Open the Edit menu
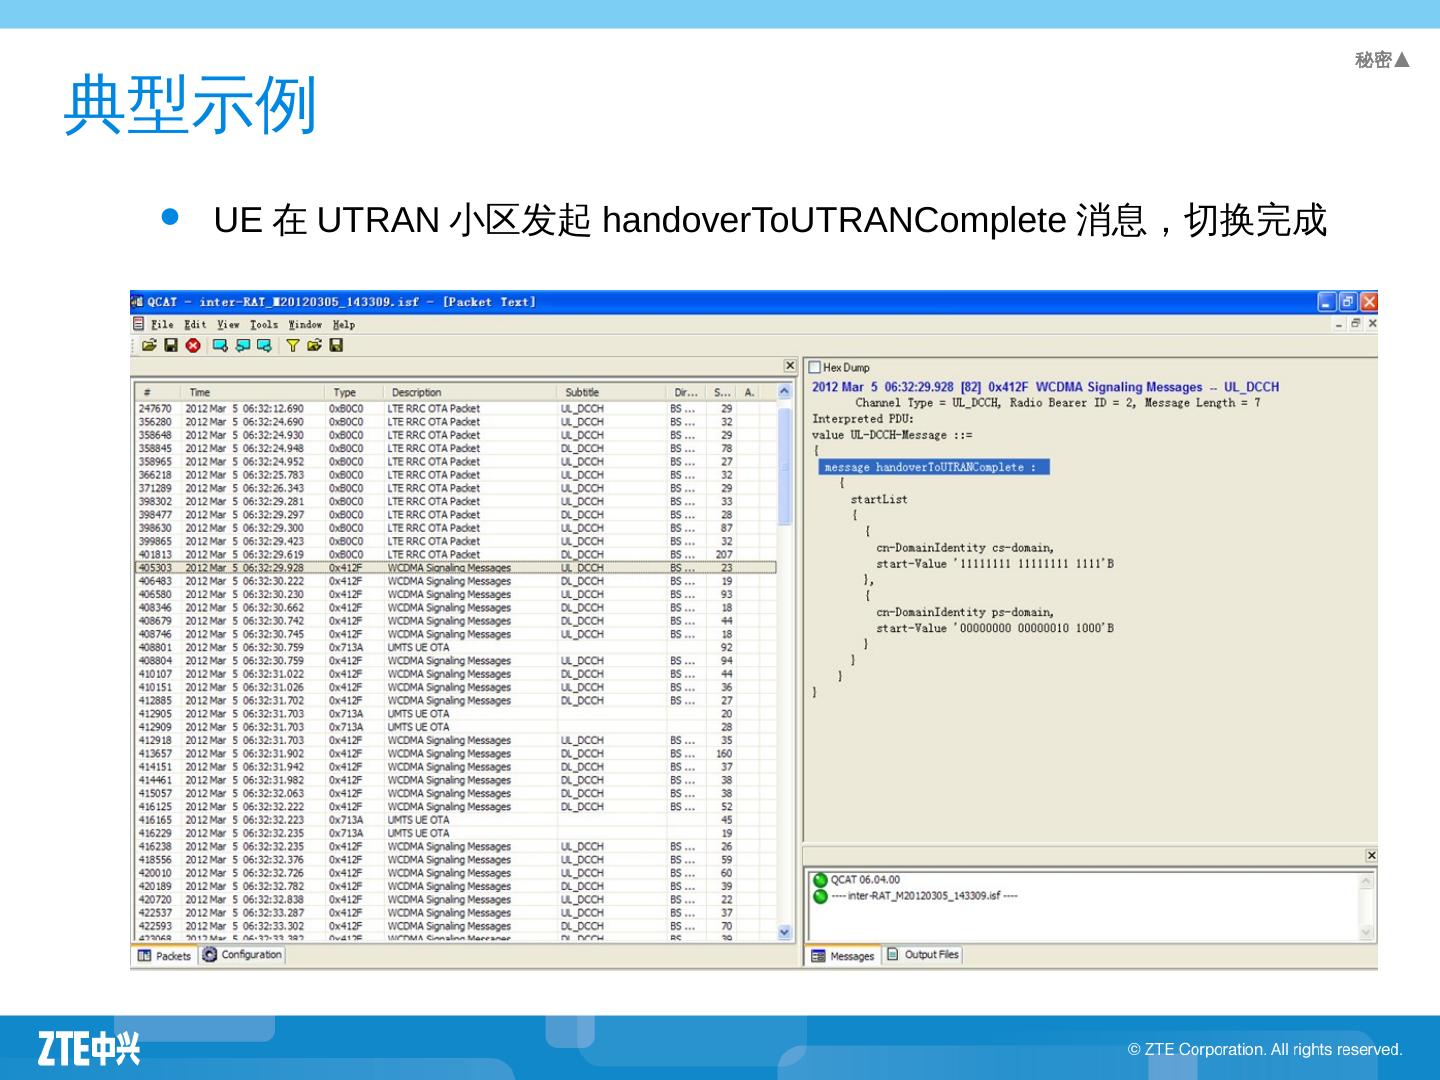Image resolution: width=1440 pixels, height=1080 pixels. click(x=196, y=325)
